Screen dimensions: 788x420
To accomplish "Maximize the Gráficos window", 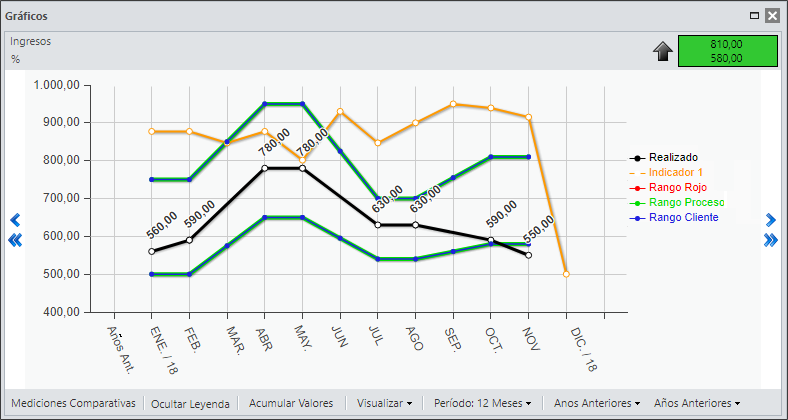I will click(754, 16).
